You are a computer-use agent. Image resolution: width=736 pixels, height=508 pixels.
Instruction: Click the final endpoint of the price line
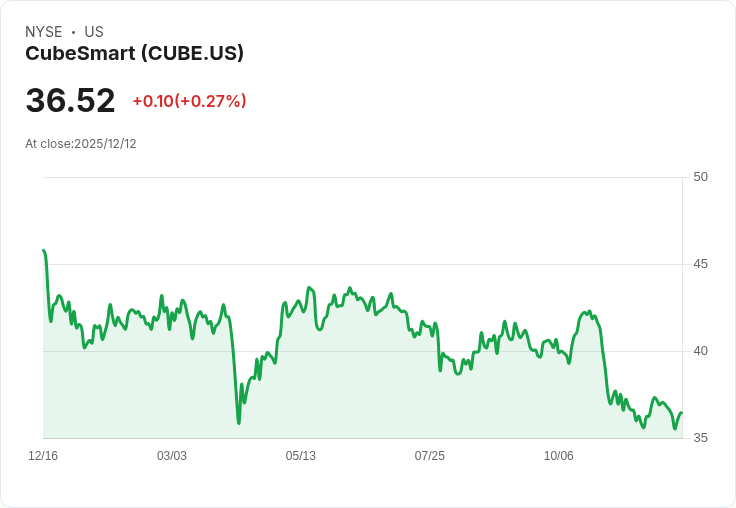pos(681,413)
